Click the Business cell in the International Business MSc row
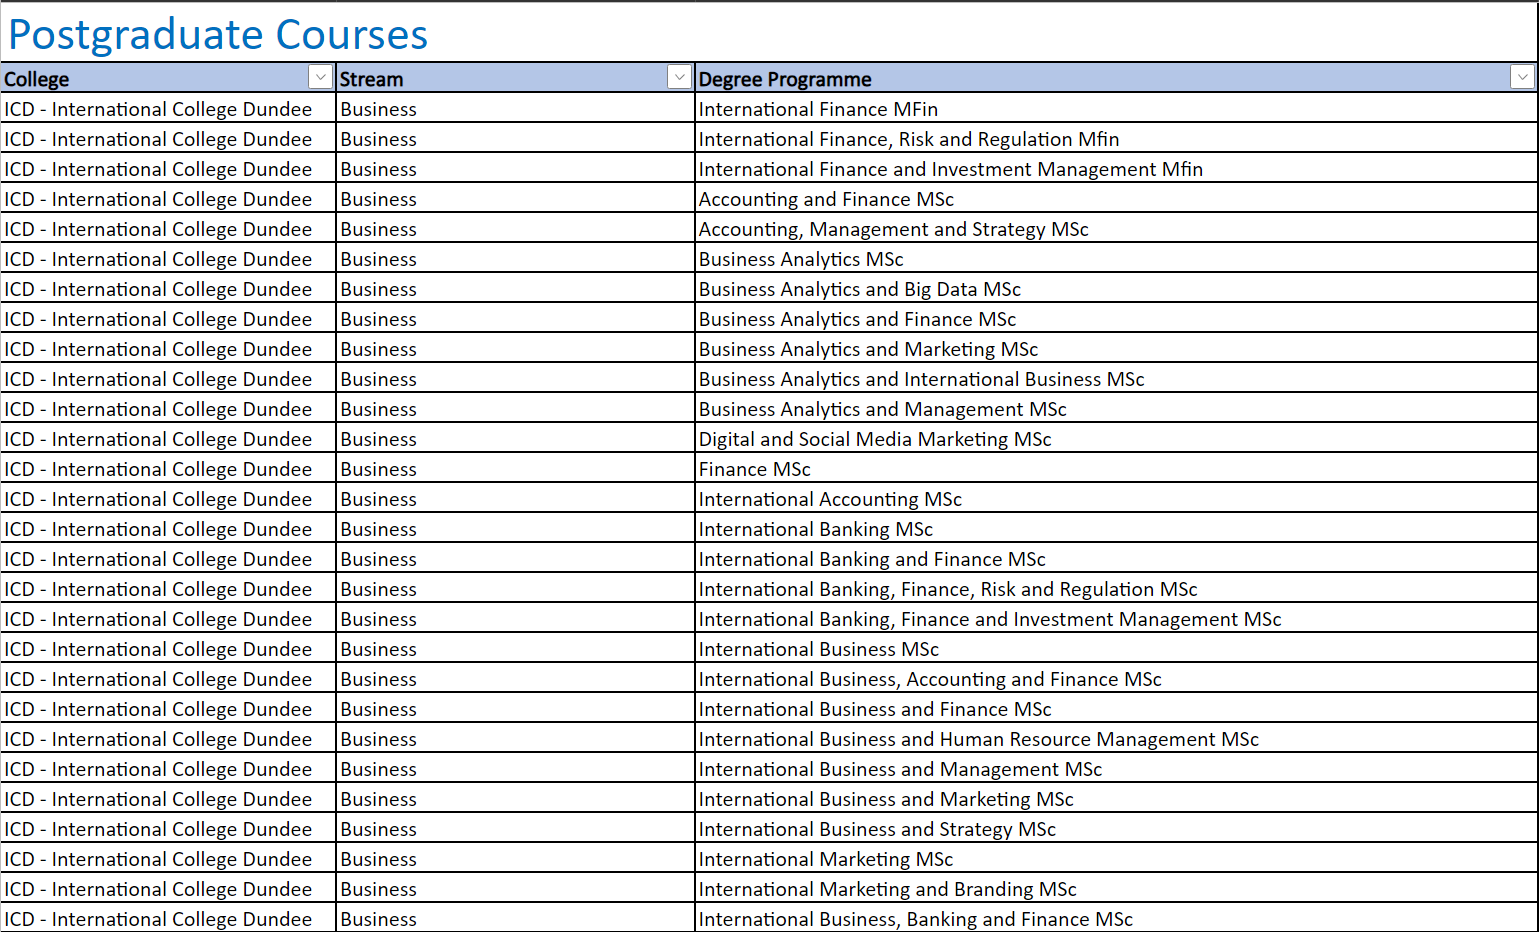This screenshot has height=932, width=1539. [515, 649]
